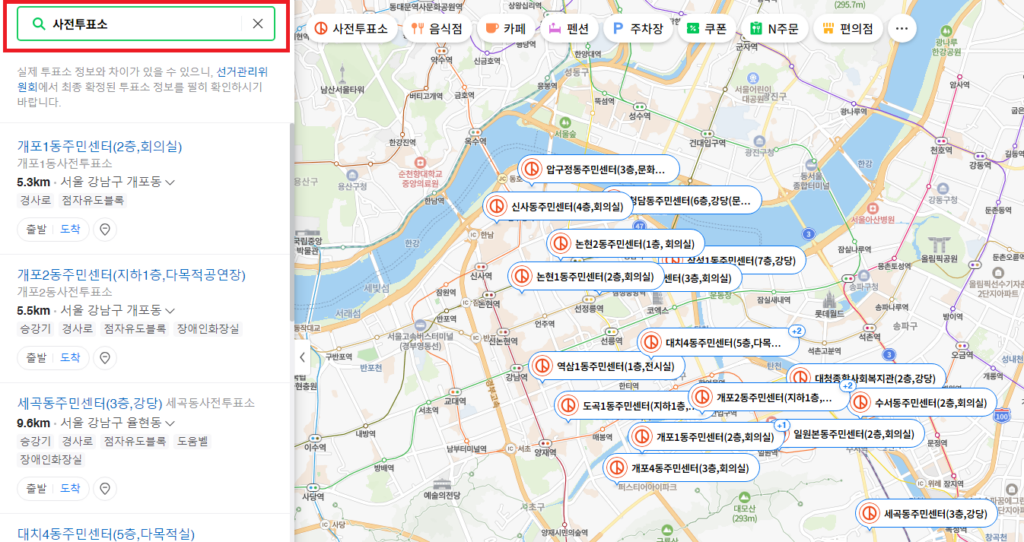The width and height of the screenshot is (1024, 542).
Task: Click the 경사로 tag under 개포1동주민센터
Action: click(x=35, y=200)
